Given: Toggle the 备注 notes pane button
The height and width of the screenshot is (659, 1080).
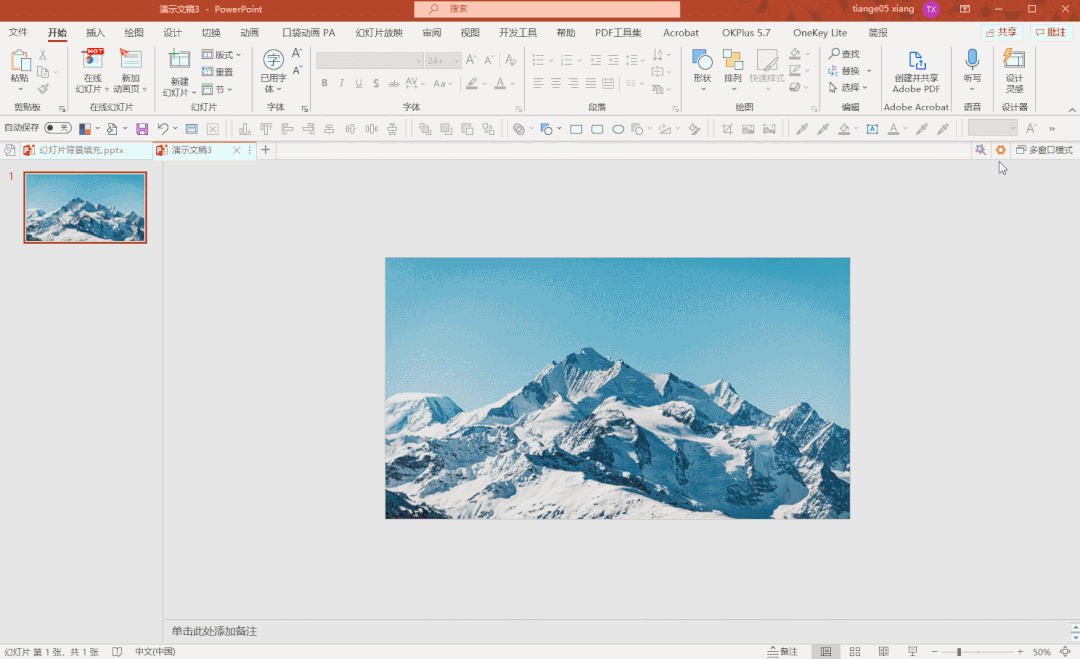Looking at the screenshot, I should tap(782, 652).
